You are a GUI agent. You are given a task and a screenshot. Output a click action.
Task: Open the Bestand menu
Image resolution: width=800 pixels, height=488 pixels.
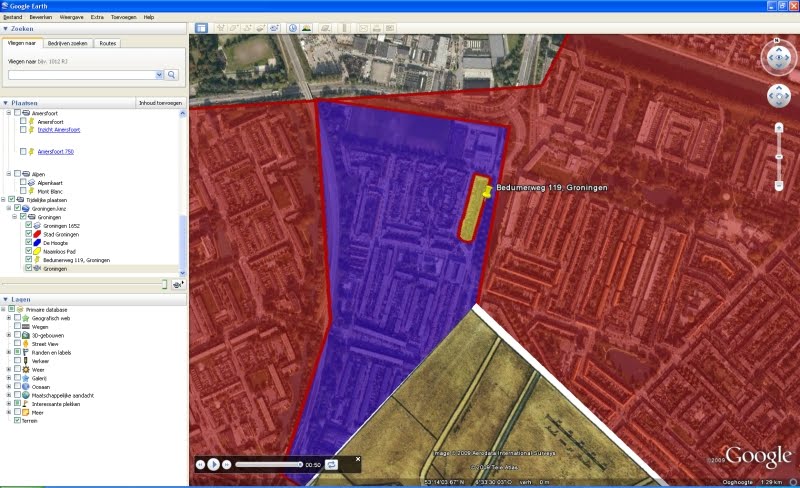[13, 17]
